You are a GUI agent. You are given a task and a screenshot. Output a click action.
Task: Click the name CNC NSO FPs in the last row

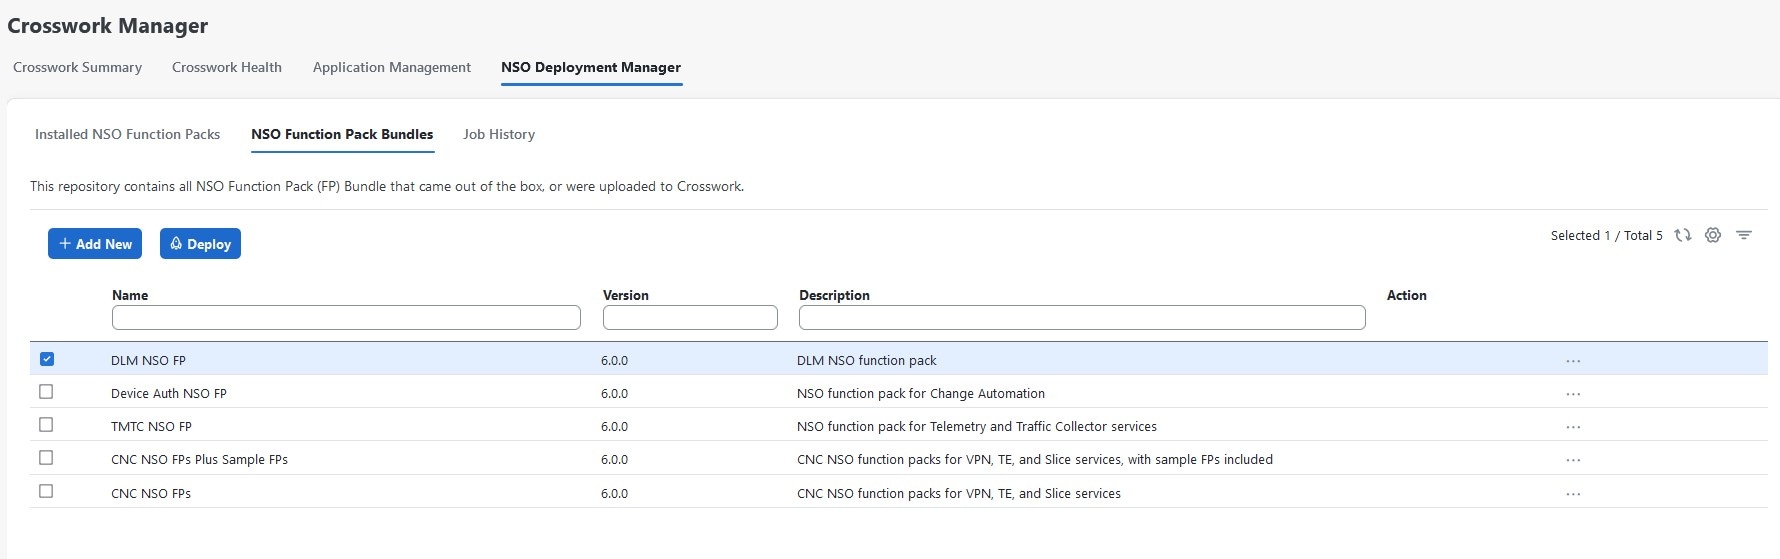151,494
